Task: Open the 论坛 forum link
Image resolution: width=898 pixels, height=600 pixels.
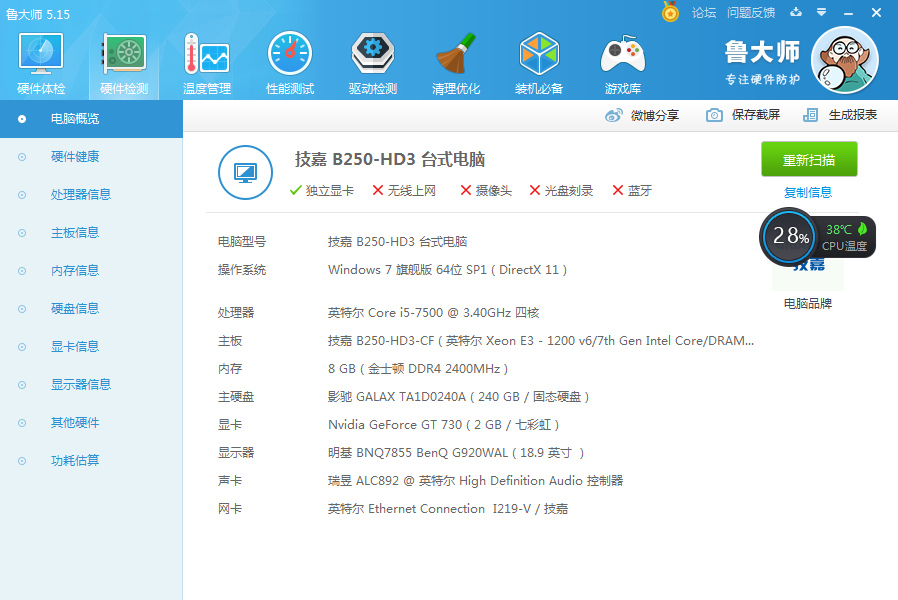Action: click(x=704, y=13)
